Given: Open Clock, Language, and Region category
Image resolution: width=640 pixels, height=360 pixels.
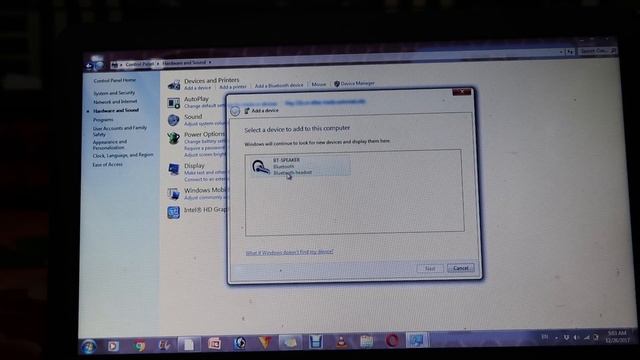Looking at the screenshot, I should pos(123,156).
